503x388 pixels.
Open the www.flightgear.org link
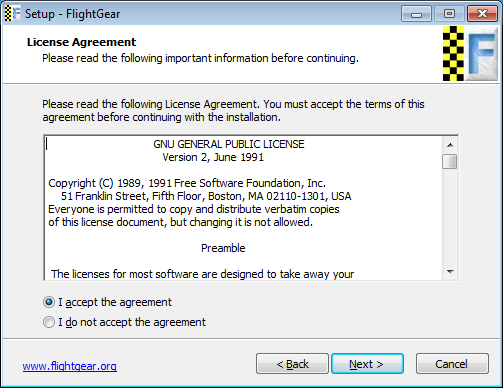[x=70, y=366]
